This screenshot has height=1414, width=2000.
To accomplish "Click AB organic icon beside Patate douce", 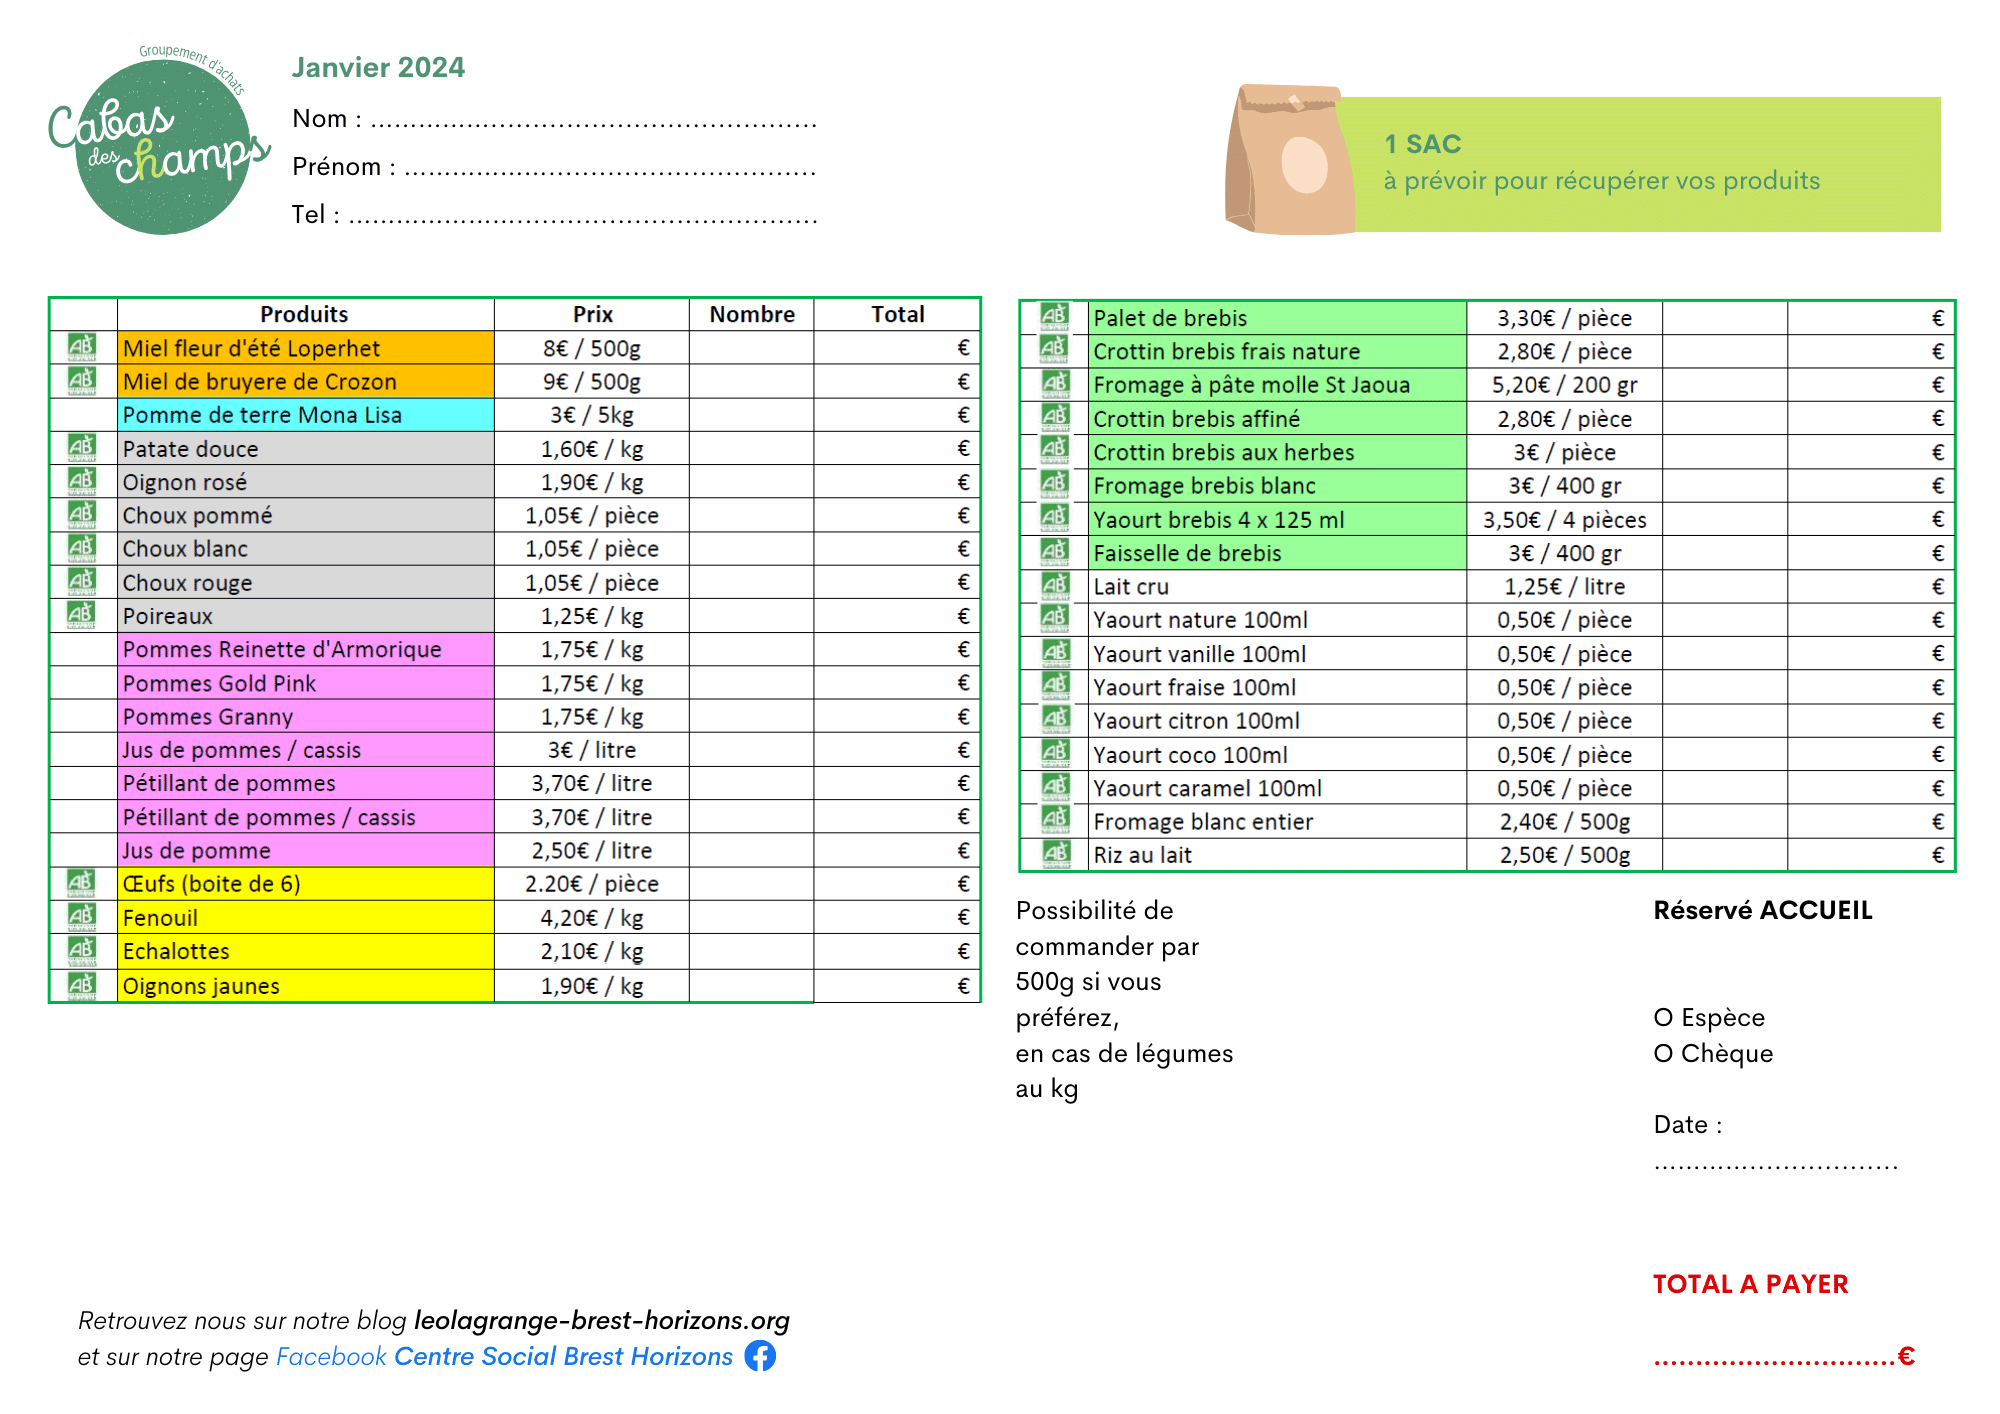I will (82, 448).
